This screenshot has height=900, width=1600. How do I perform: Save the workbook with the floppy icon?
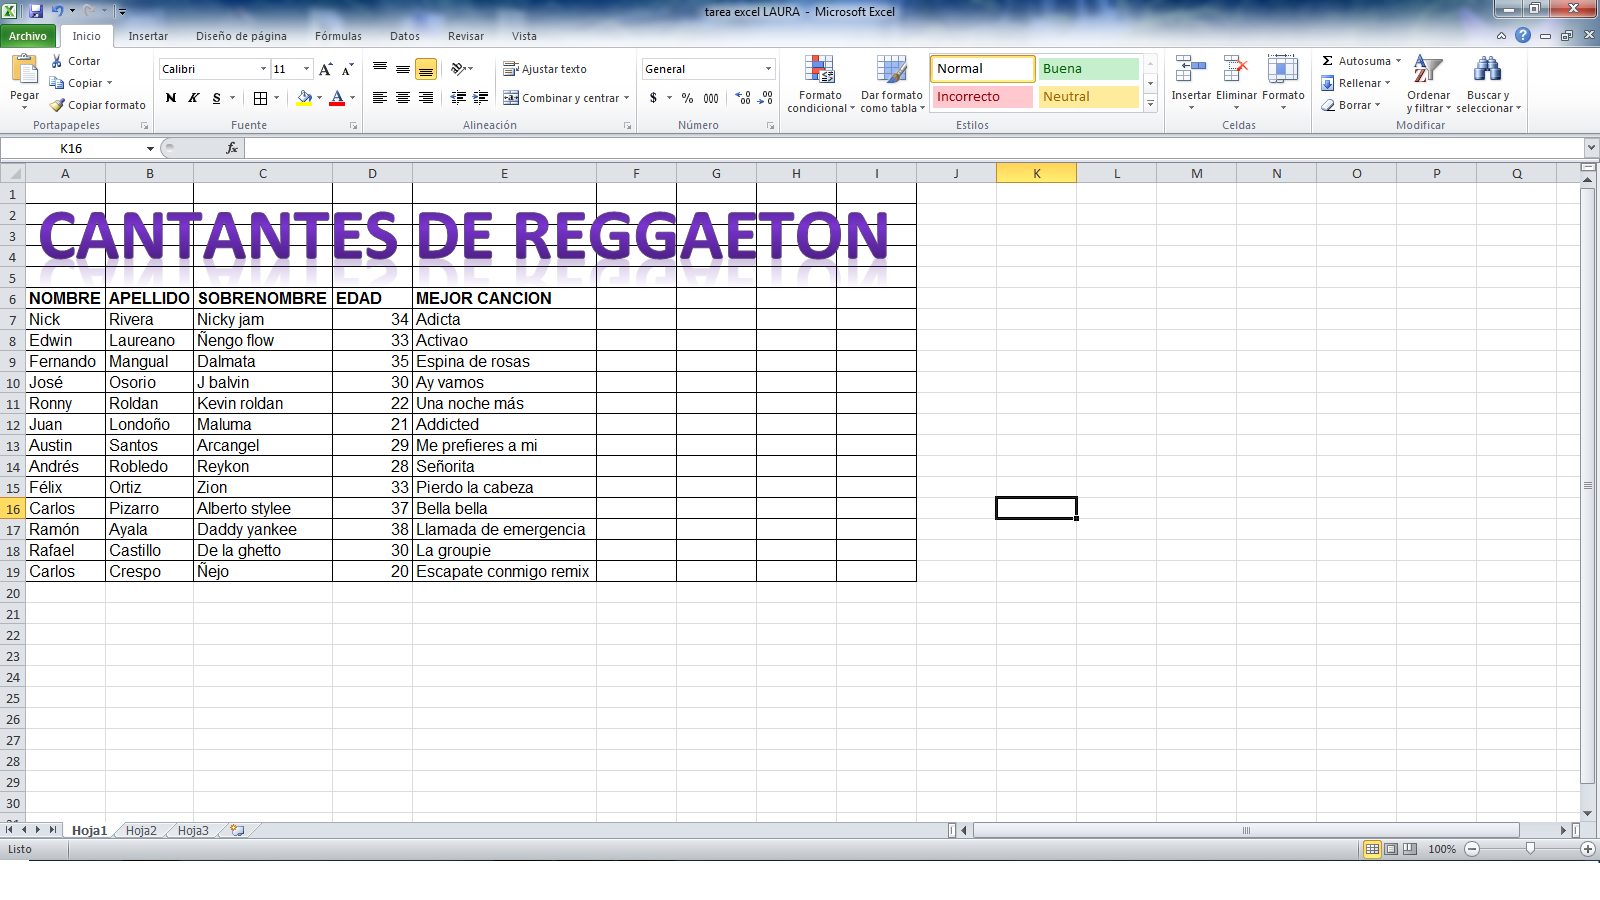pyautogui.click(x=36, y=11)
